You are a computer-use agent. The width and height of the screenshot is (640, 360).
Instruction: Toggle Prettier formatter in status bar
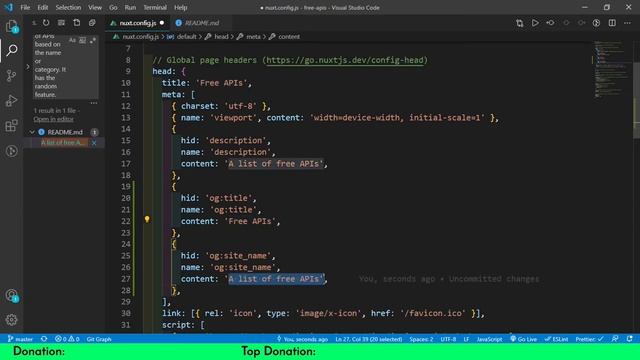tap(589, 339)
